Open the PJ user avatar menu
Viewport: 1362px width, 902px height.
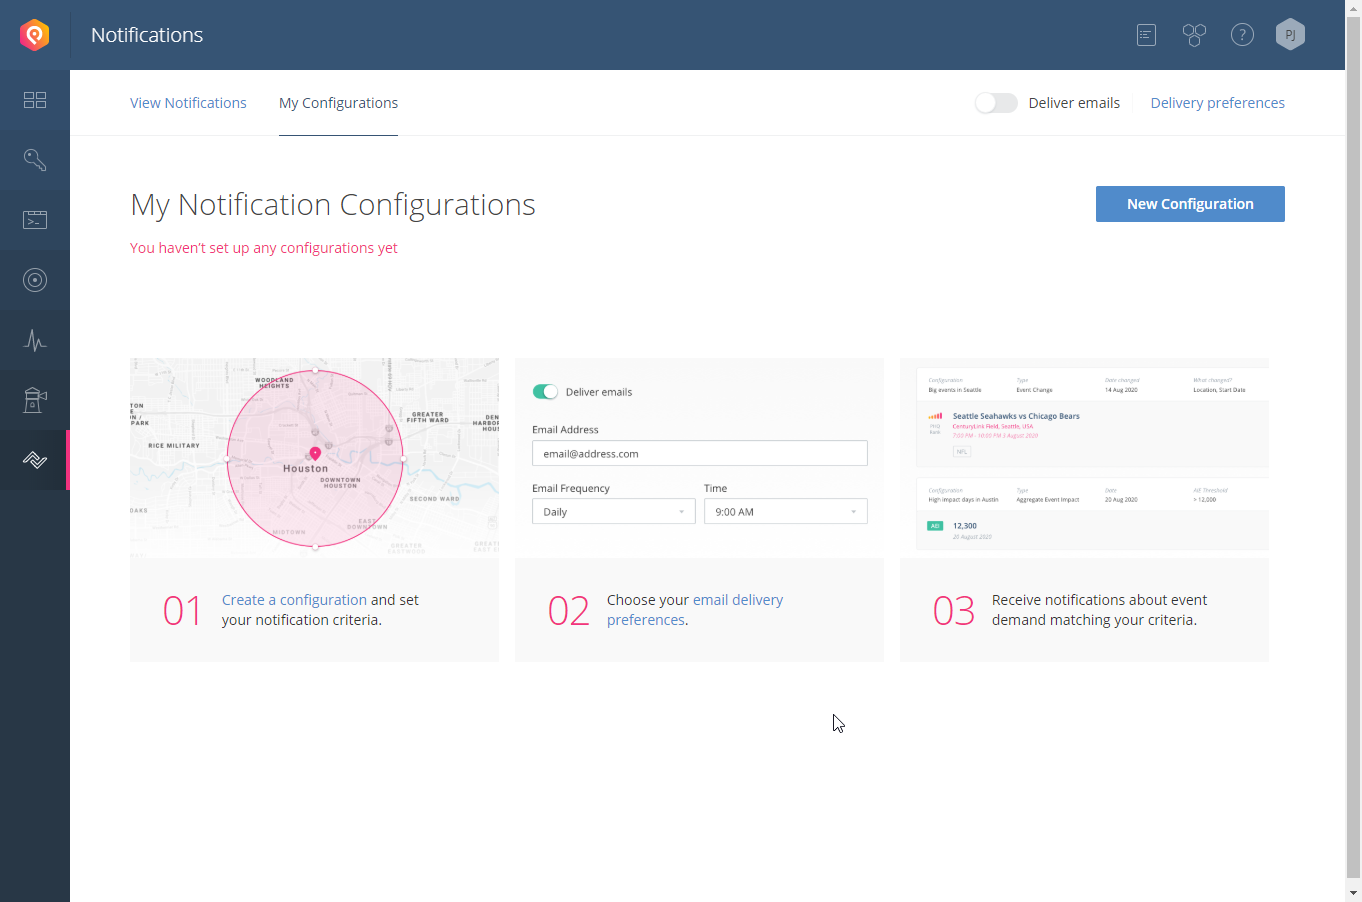click(1290, 35)
